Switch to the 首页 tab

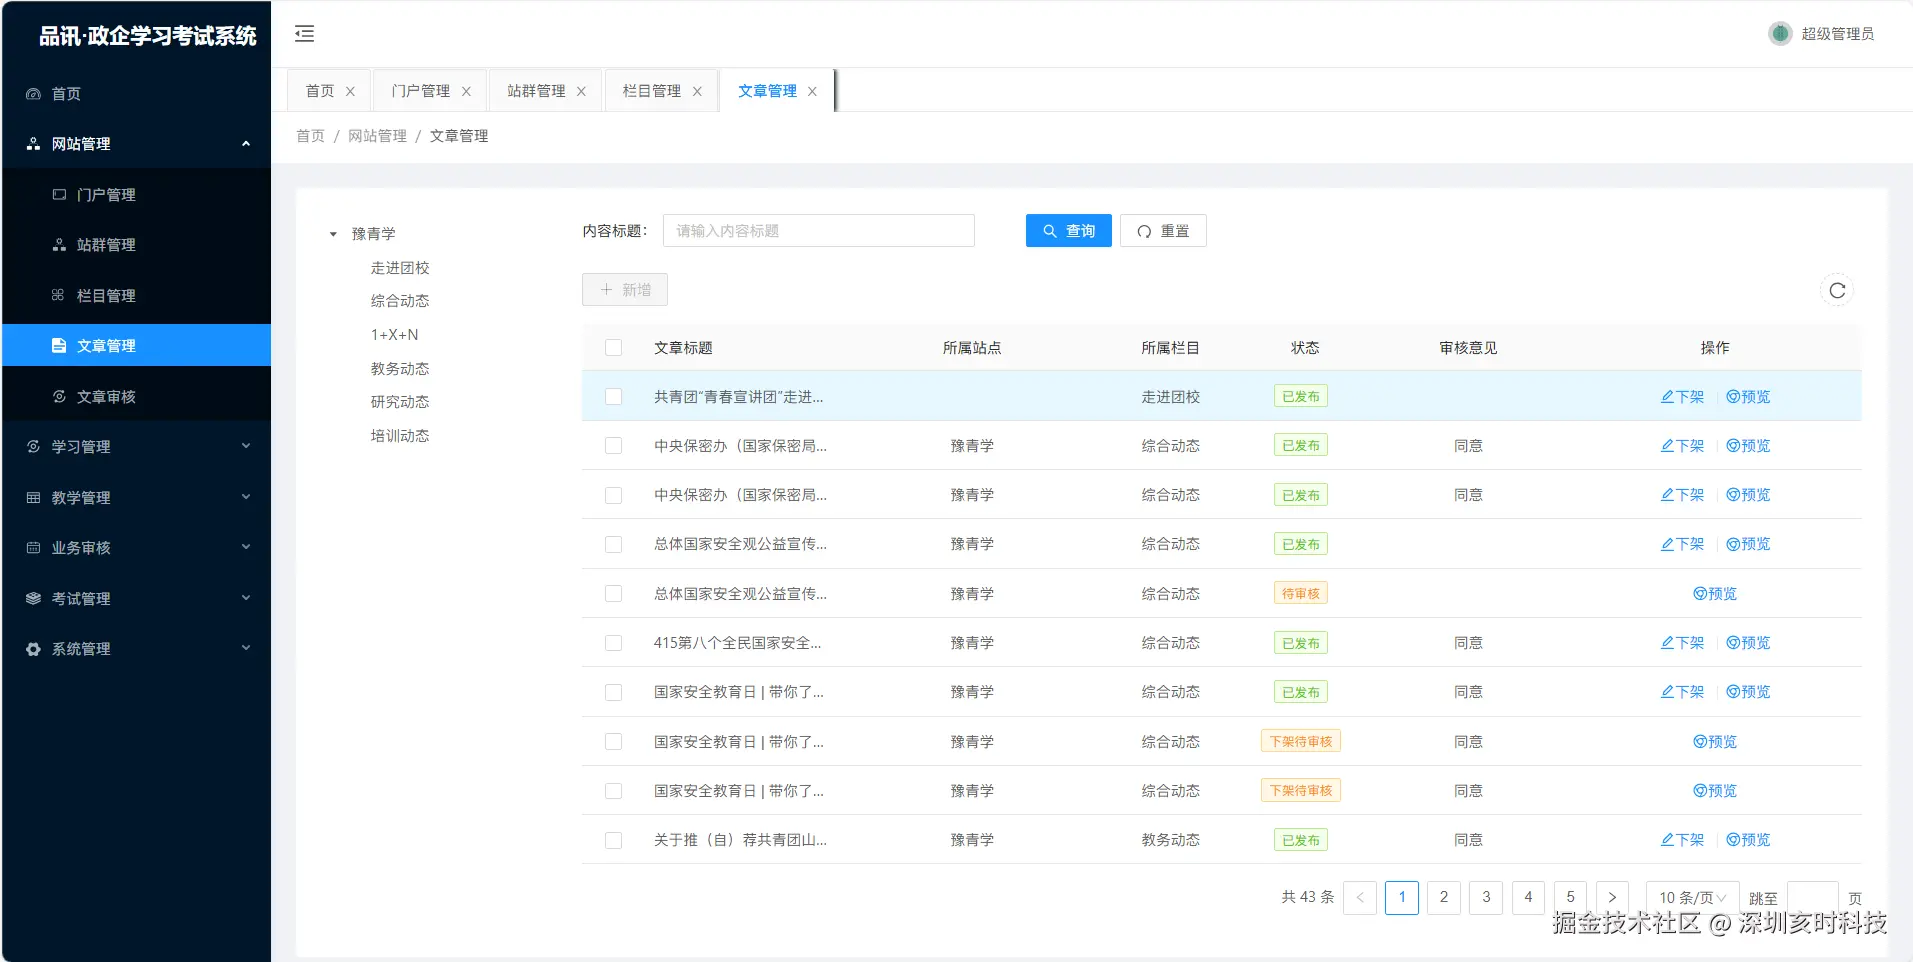pyautogui.click(x=320, y=91)
